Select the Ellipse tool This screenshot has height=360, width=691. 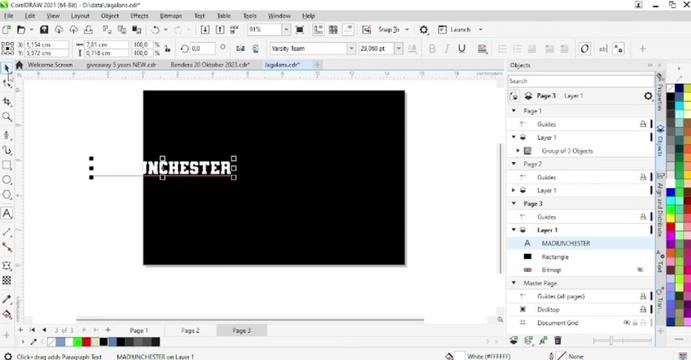click(7, 180)
